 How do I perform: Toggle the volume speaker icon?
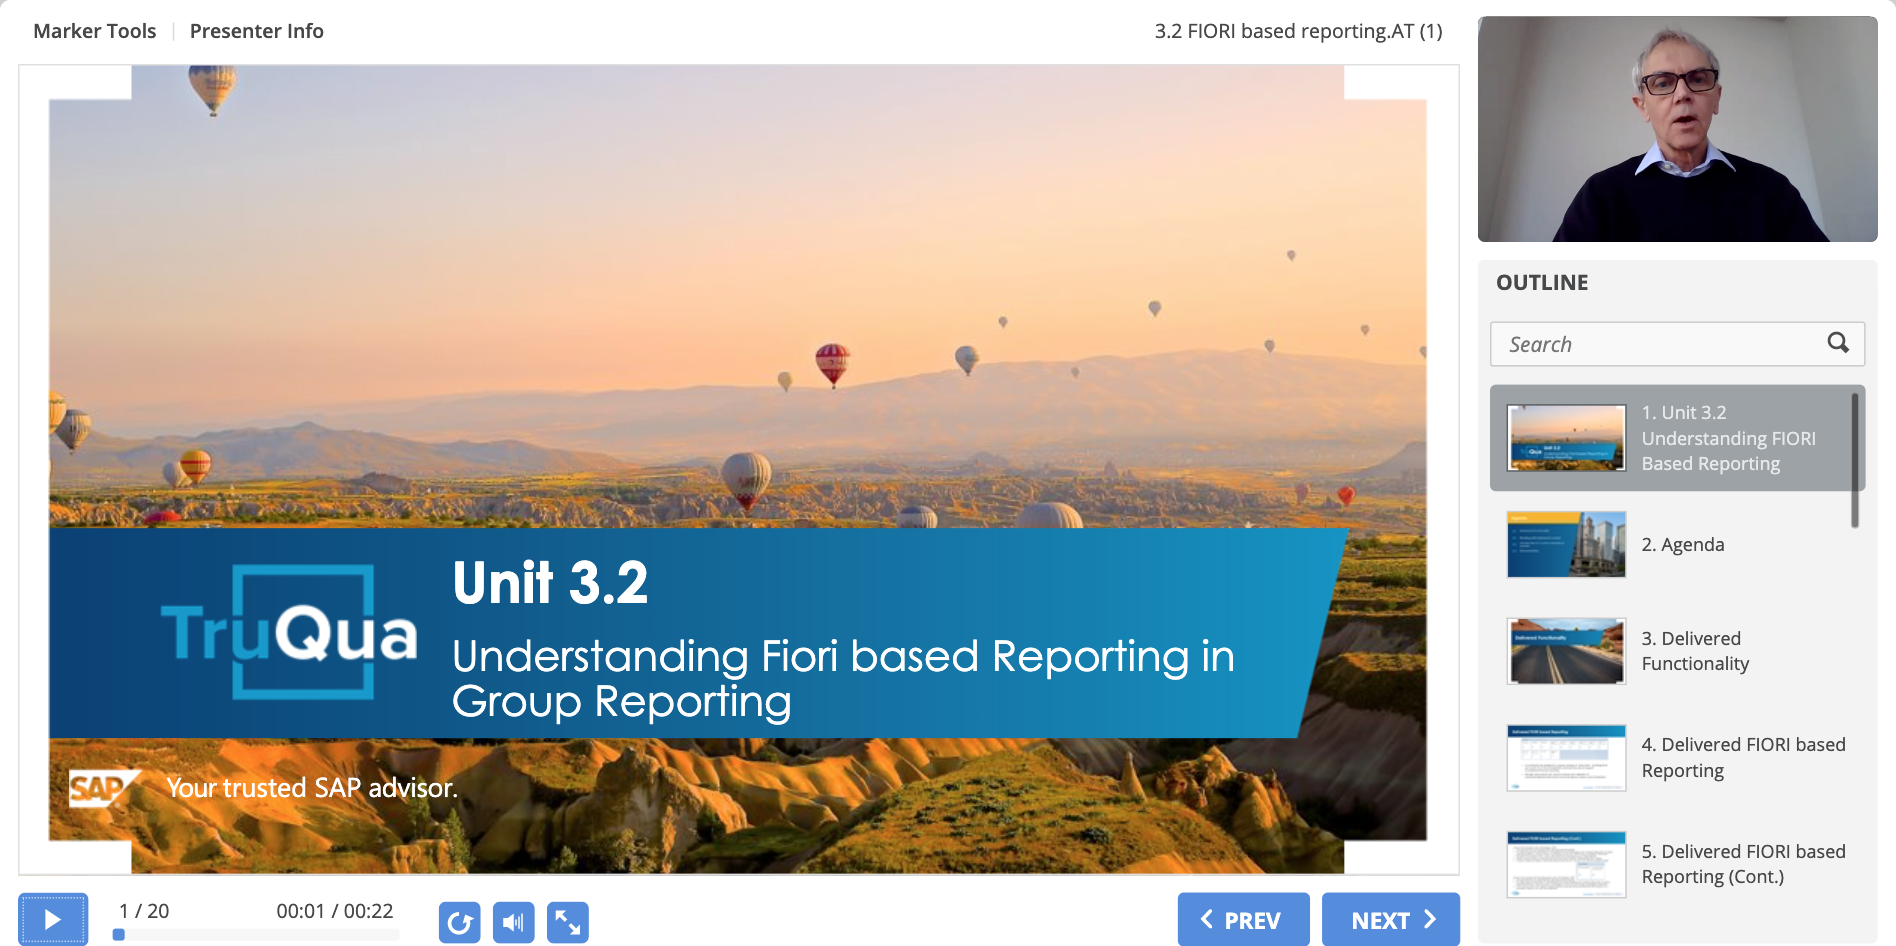point(513,922)
